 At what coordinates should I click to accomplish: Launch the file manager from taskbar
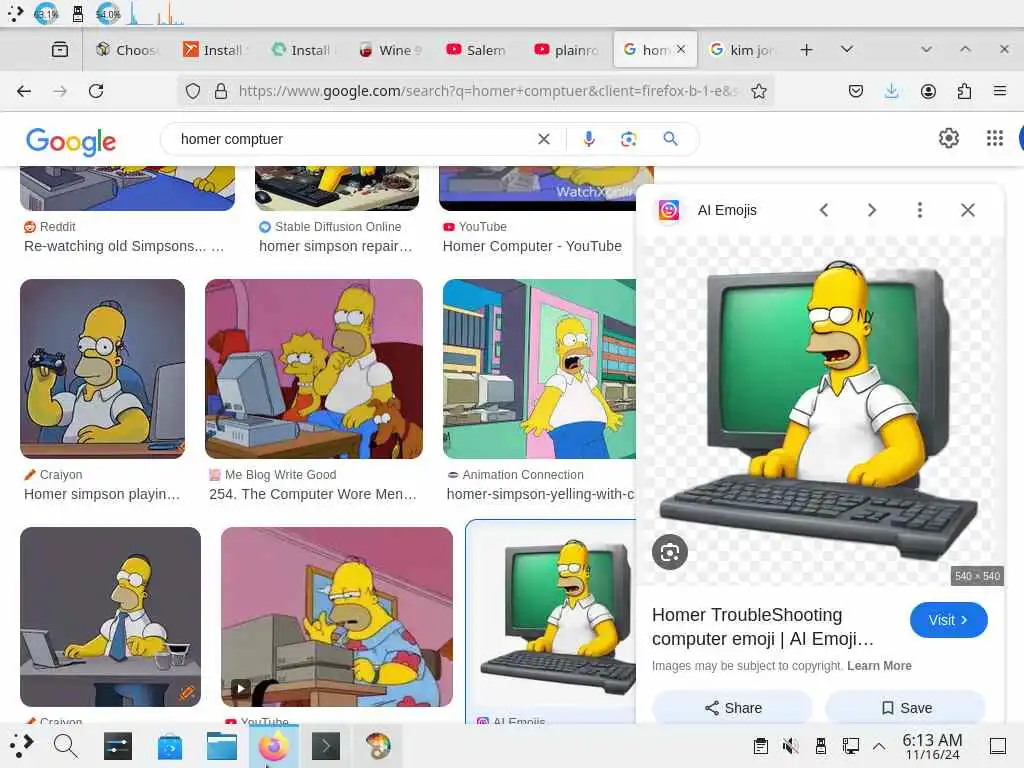222,746
